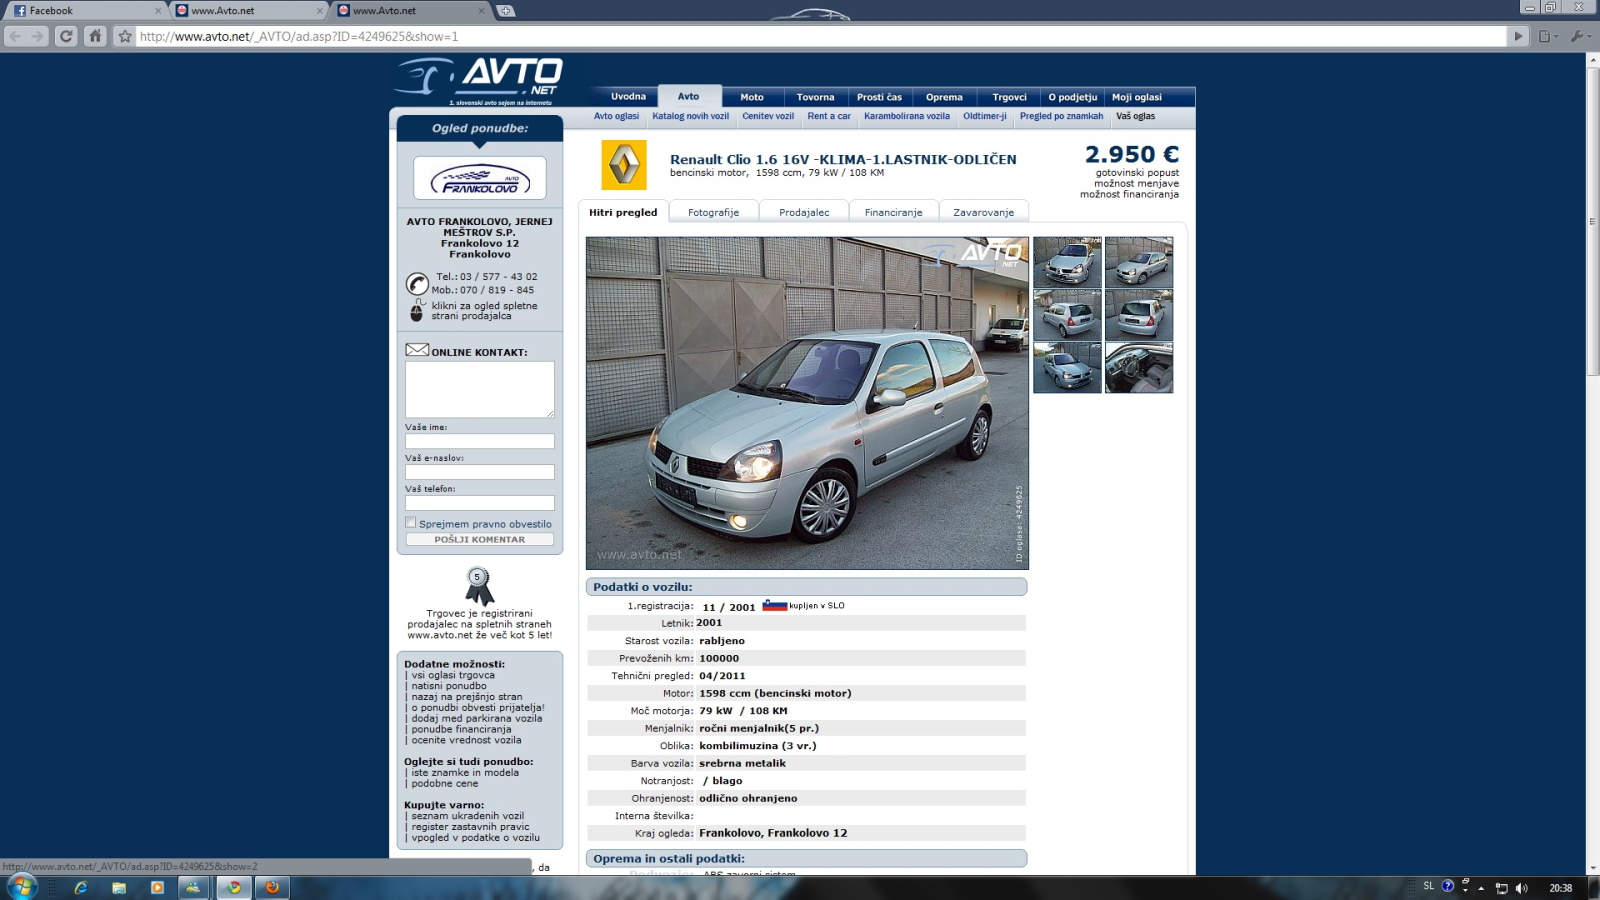The height and width of the screenshot is (900, 1600).
Task: Open the browser home page icon
Action: 95,36
